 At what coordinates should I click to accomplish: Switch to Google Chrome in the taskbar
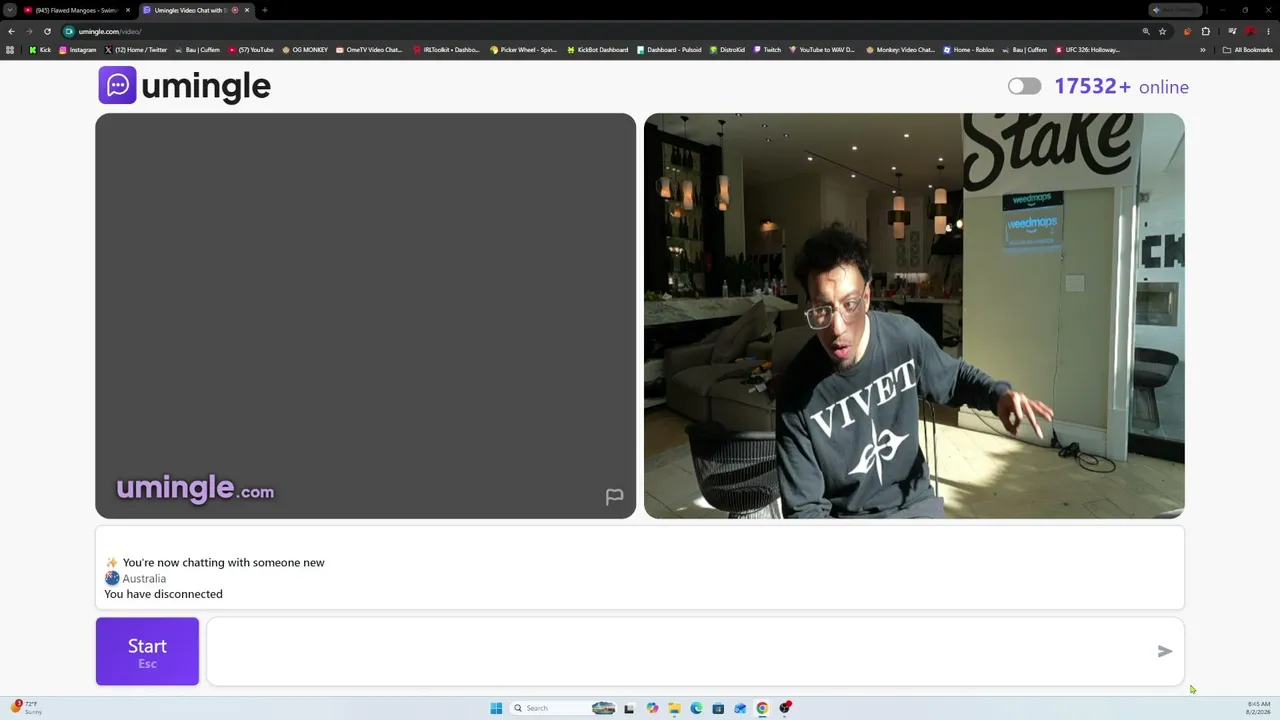(x=762, y=708)
